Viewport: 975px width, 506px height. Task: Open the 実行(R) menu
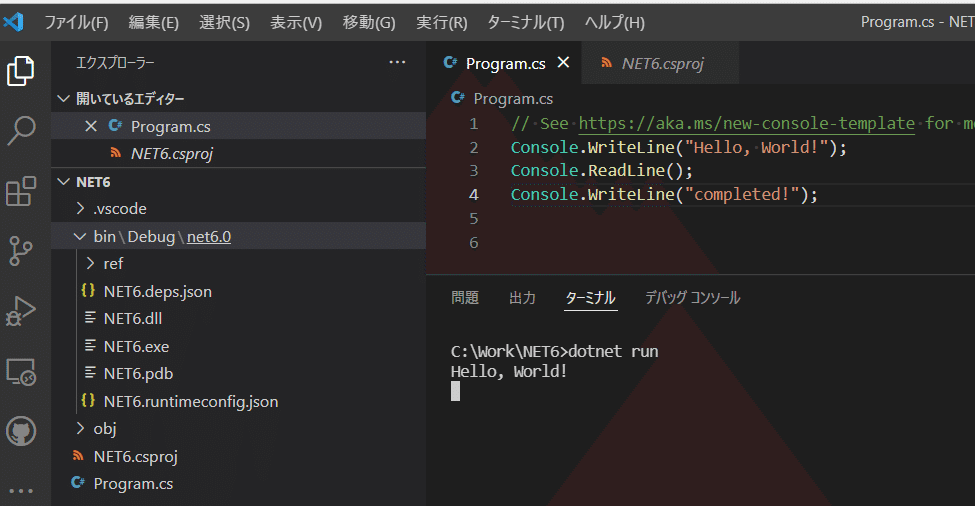coord(441,22)
